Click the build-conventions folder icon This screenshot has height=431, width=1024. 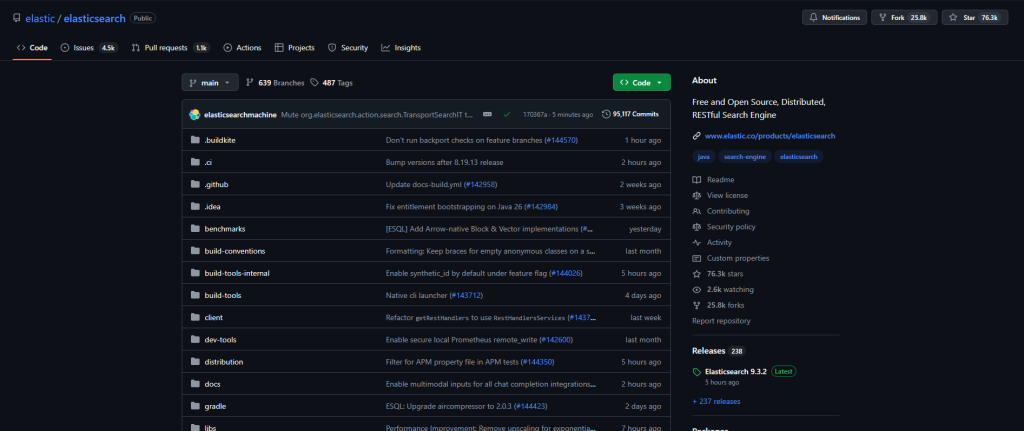[195, 251]
